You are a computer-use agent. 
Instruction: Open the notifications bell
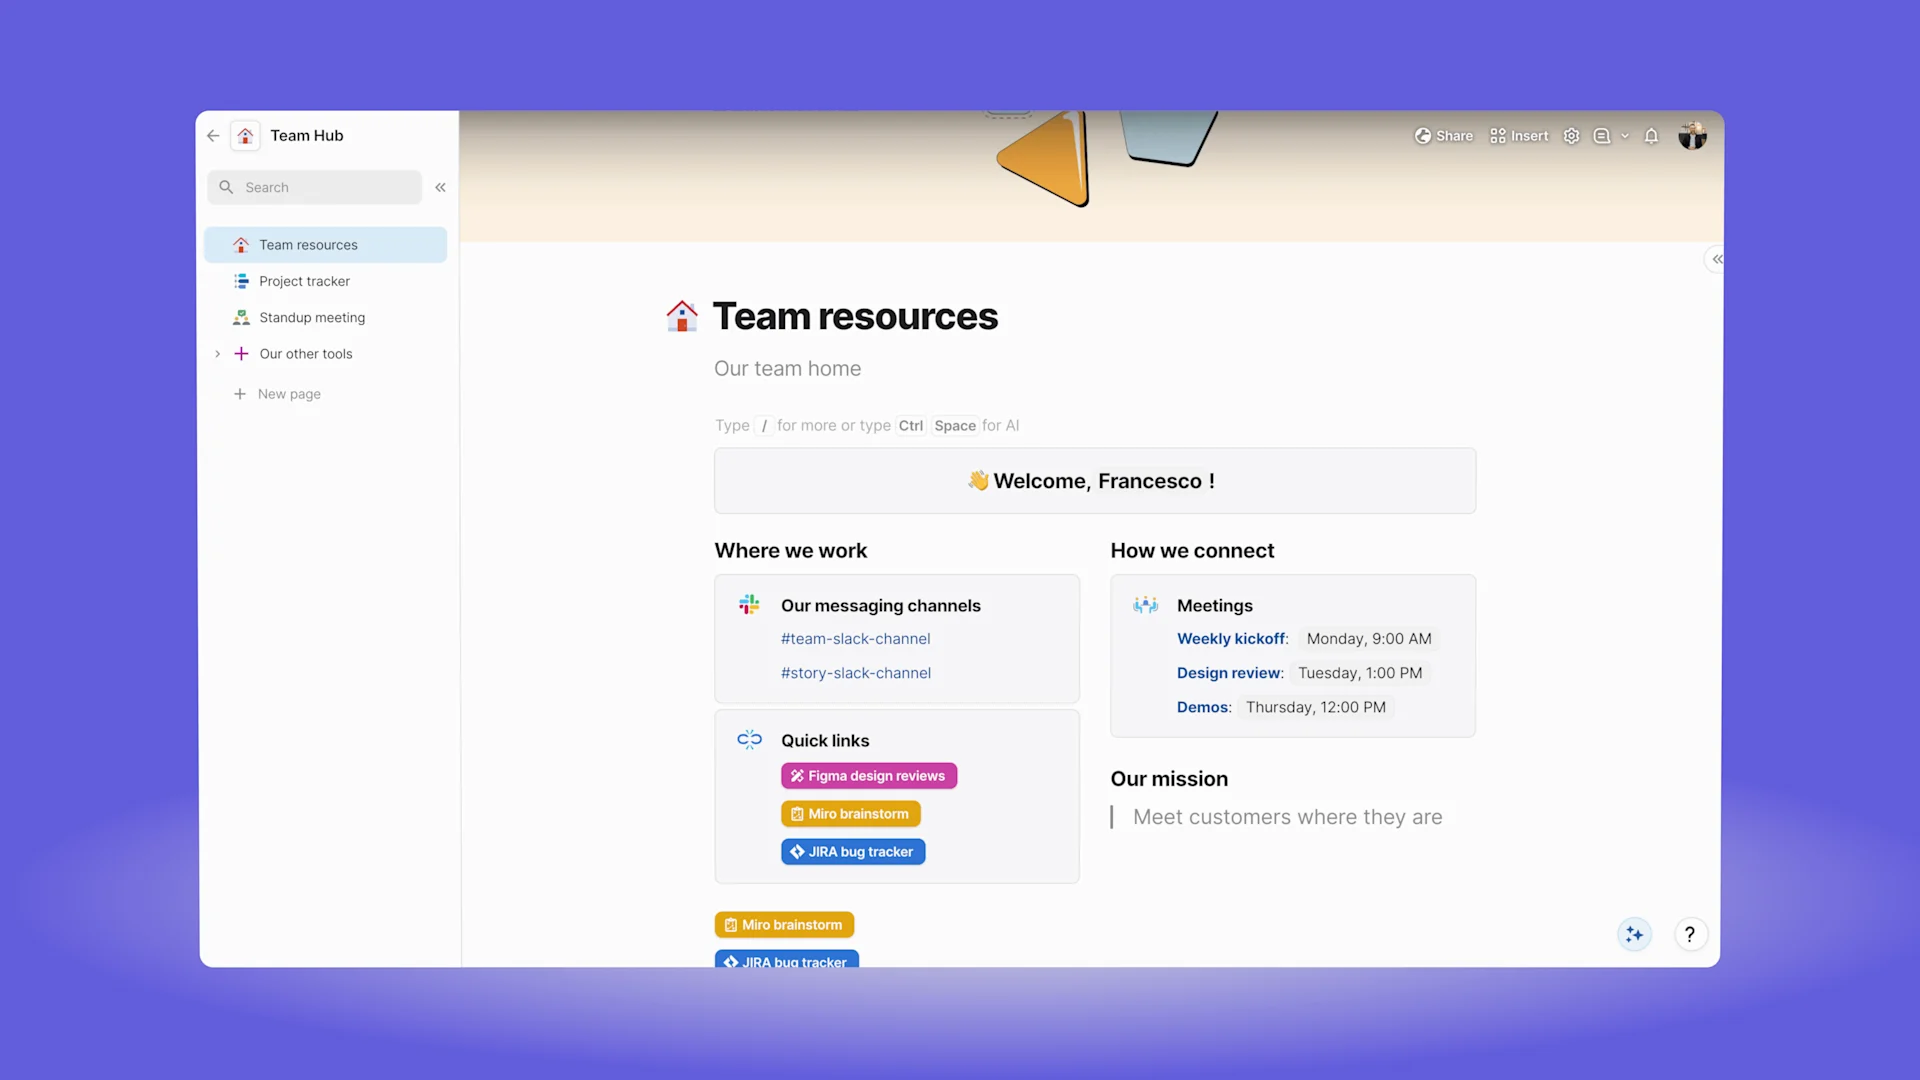[x=1651, y=135]
